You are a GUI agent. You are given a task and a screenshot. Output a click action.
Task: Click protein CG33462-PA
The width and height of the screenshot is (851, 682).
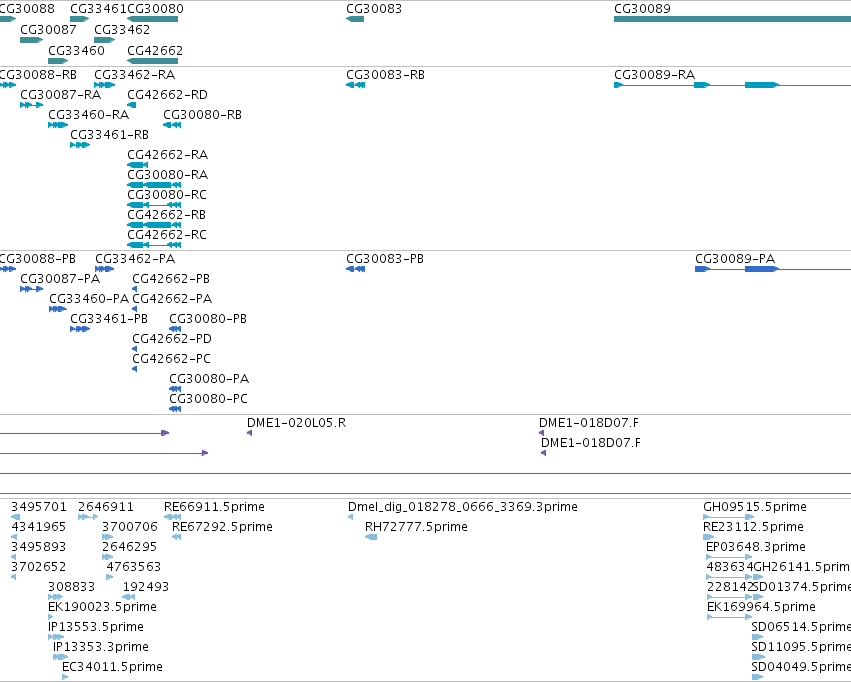104,269
